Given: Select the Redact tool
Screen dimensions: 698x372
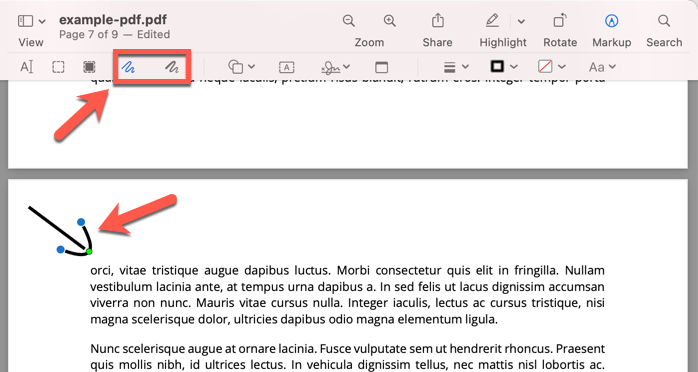Looking at the screenshot, I should (89, 67).
